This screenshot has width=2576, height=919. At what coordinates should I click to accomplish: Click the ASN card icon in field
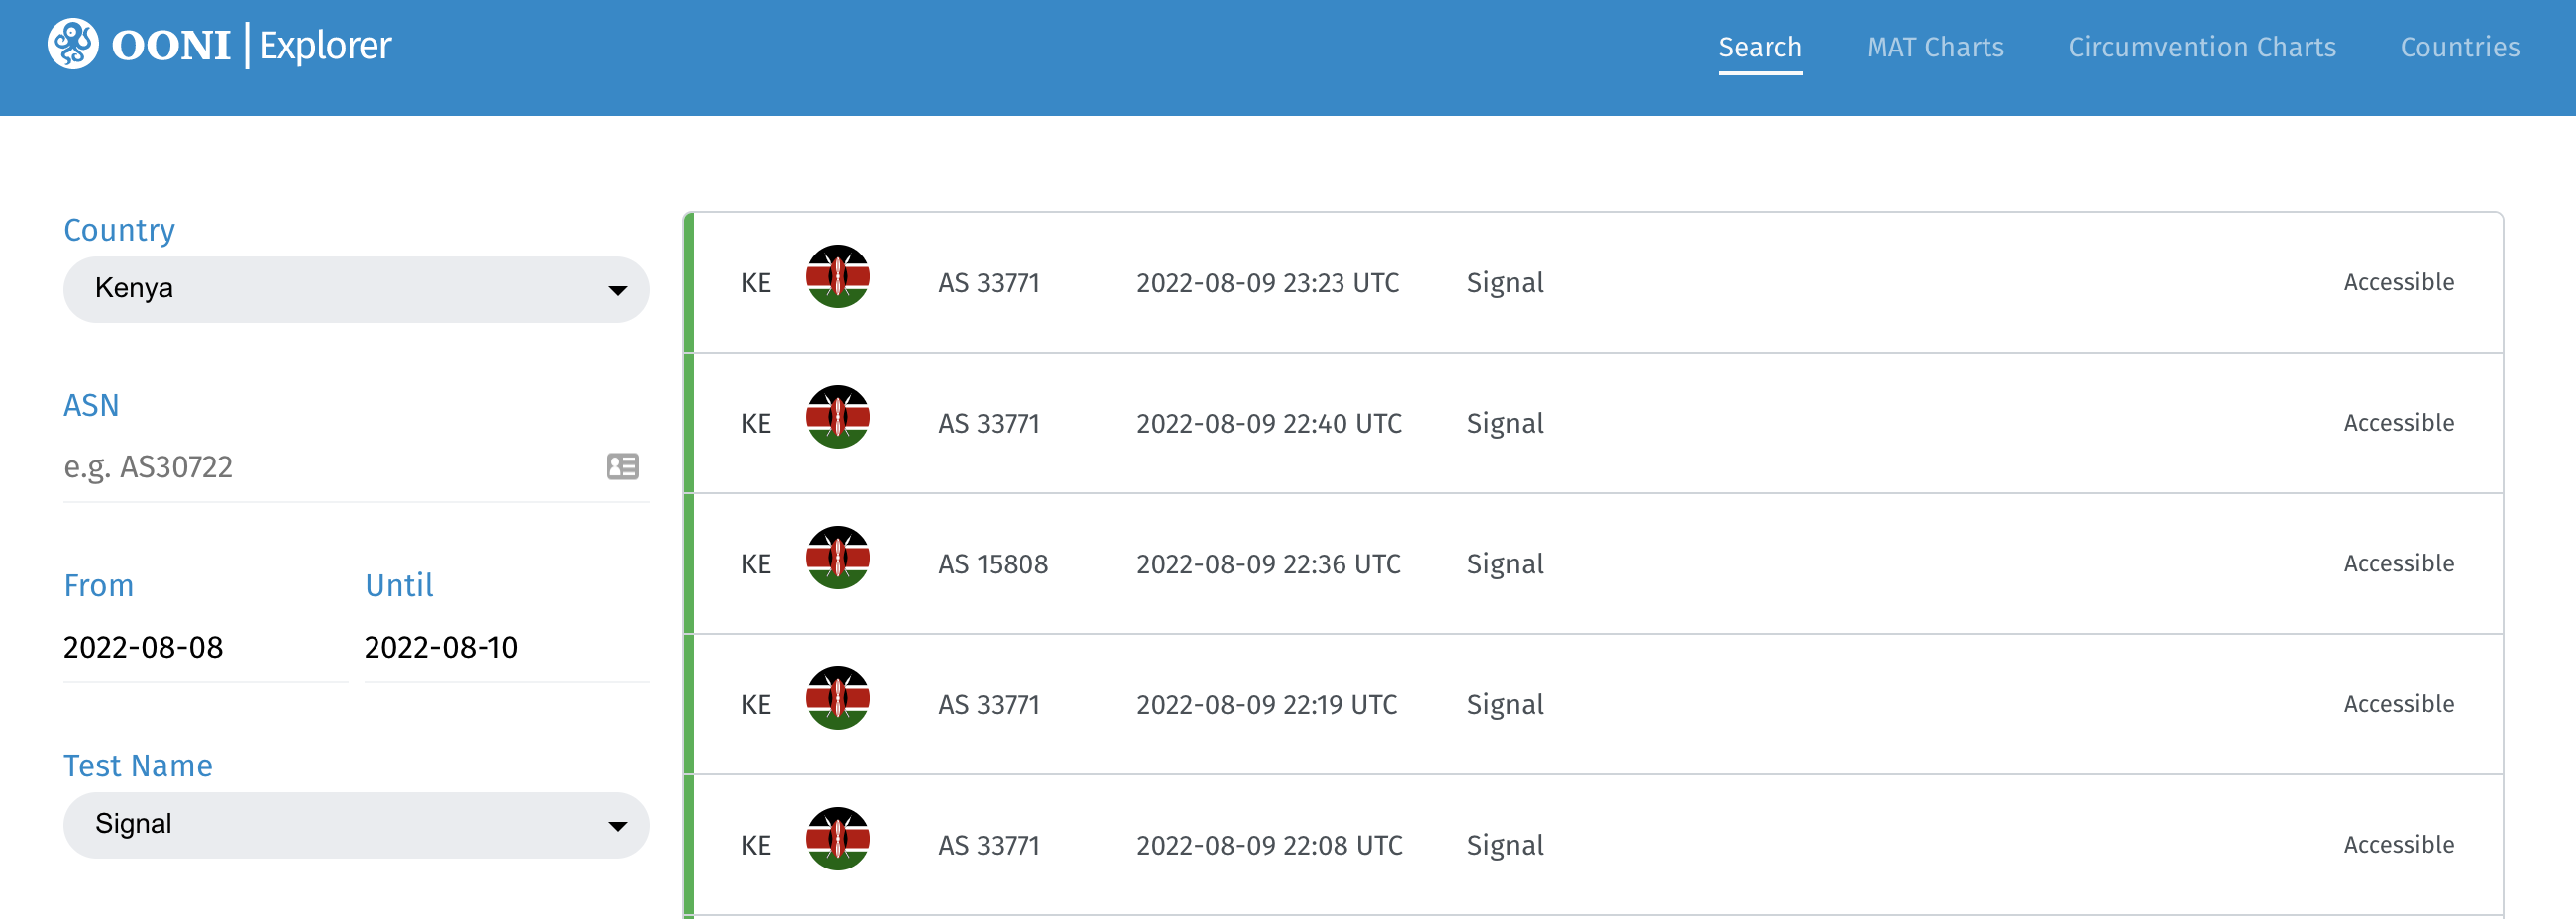click(622, 466)
